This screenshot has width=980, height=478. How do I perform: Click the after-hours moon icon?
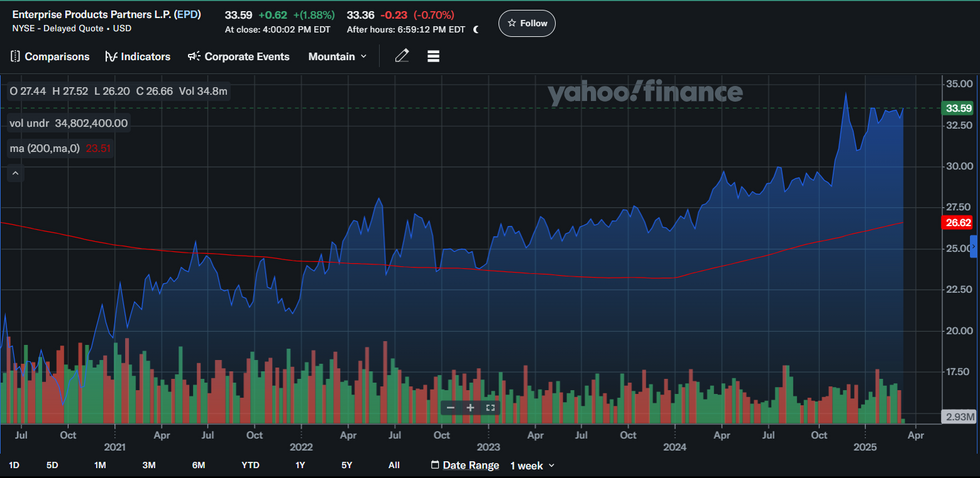476,29
